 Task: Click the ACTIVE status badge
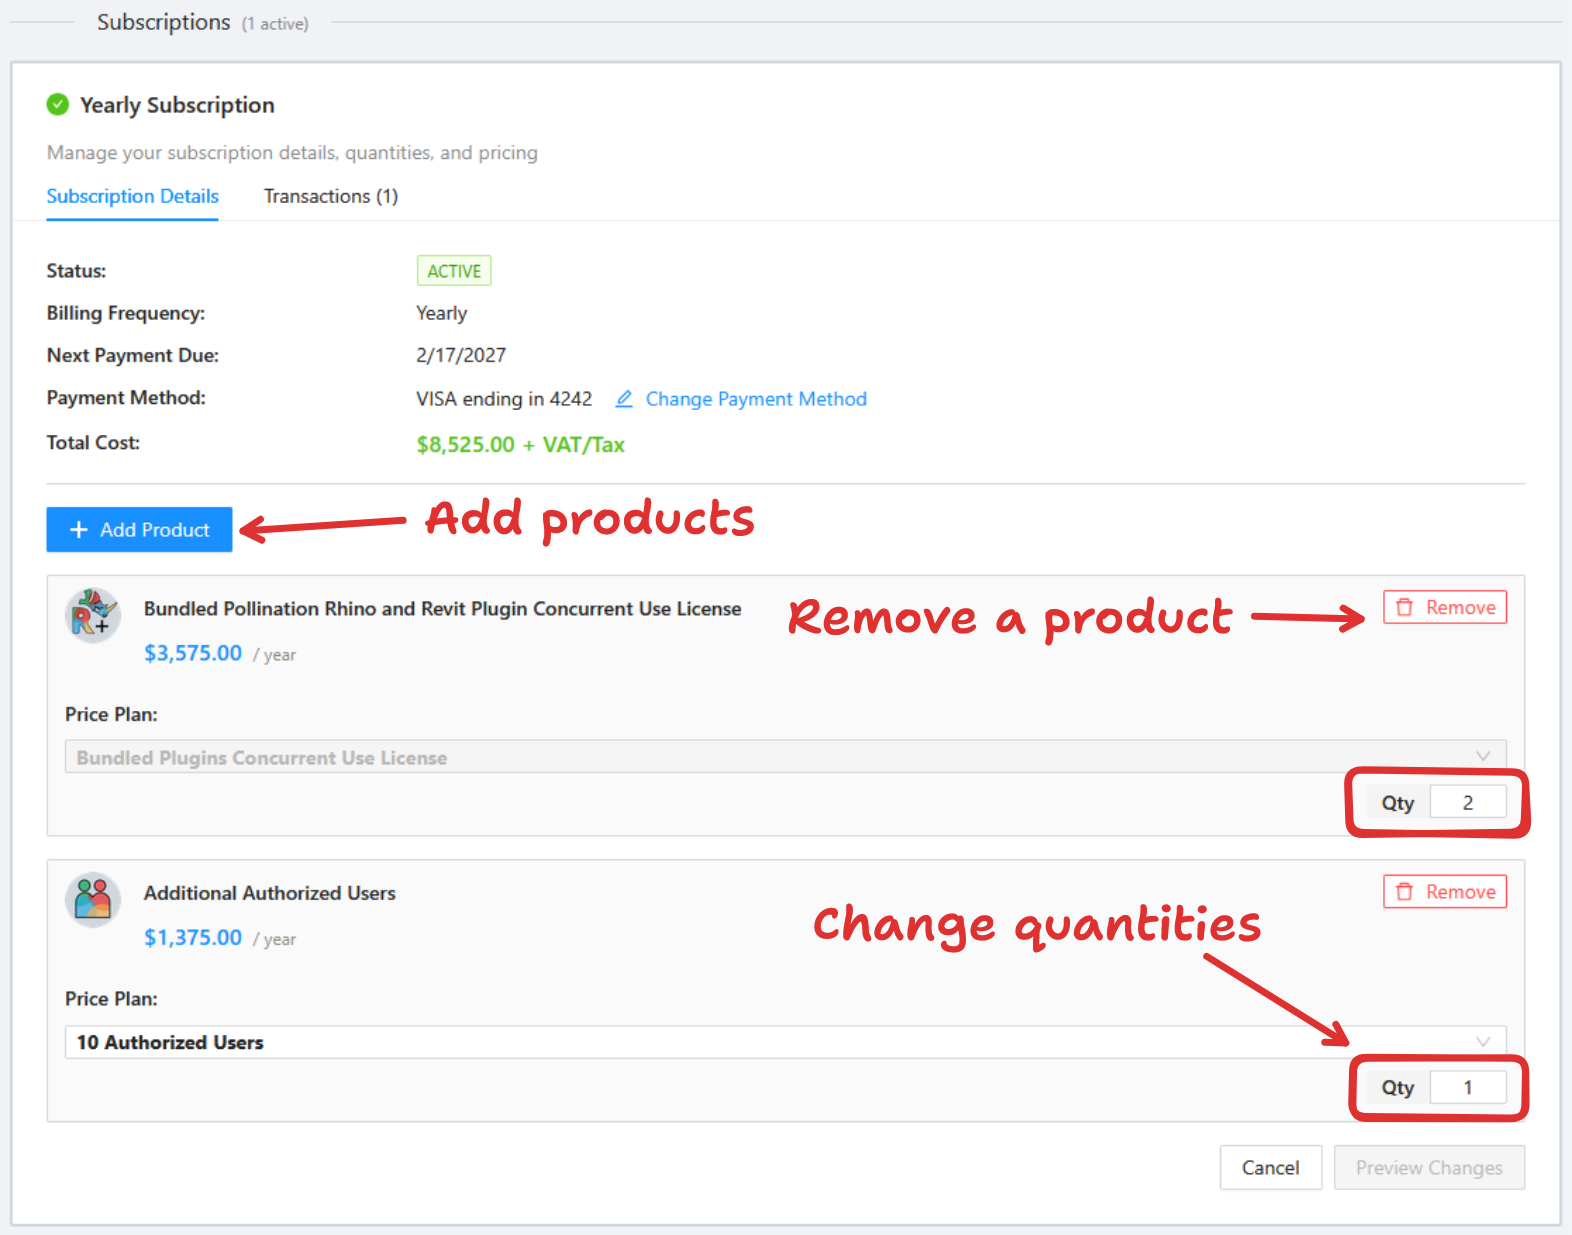coord(454,271)
